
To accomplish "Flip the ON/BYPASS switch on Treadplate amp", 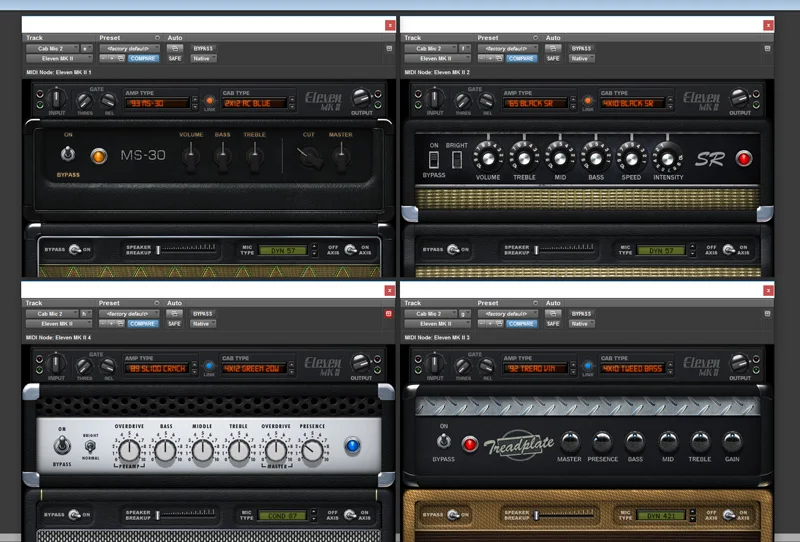I will click(443, 440).
